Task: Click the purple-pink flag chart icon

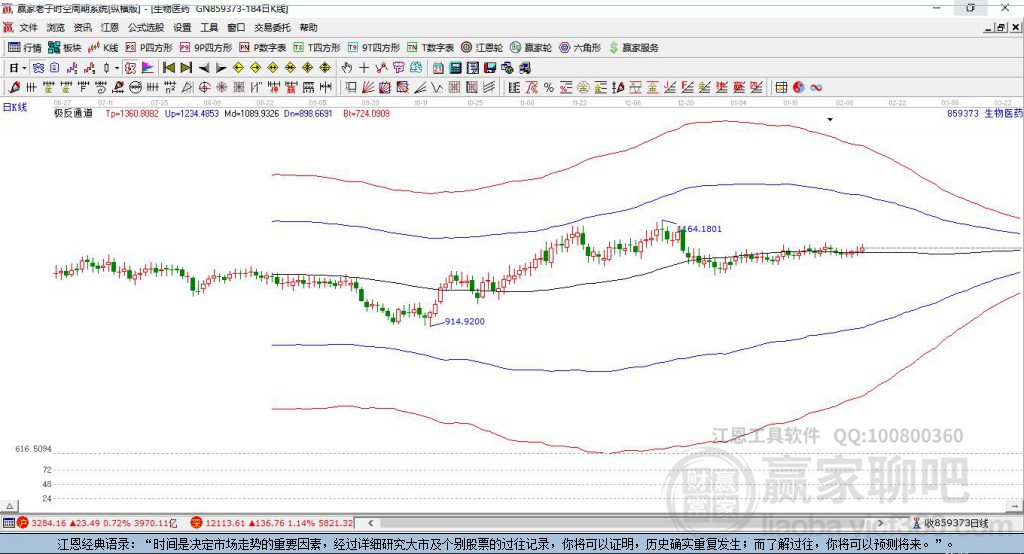Action: (148, 68)
